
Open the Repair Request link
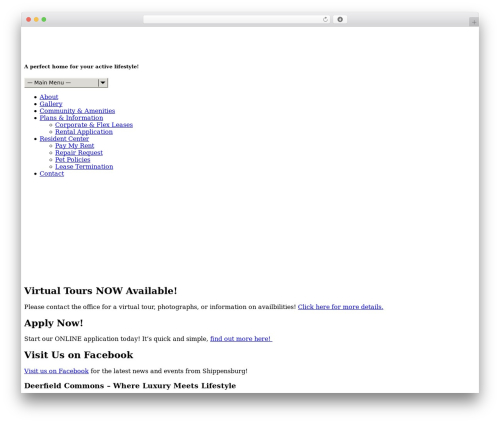(x=79, y=153)
